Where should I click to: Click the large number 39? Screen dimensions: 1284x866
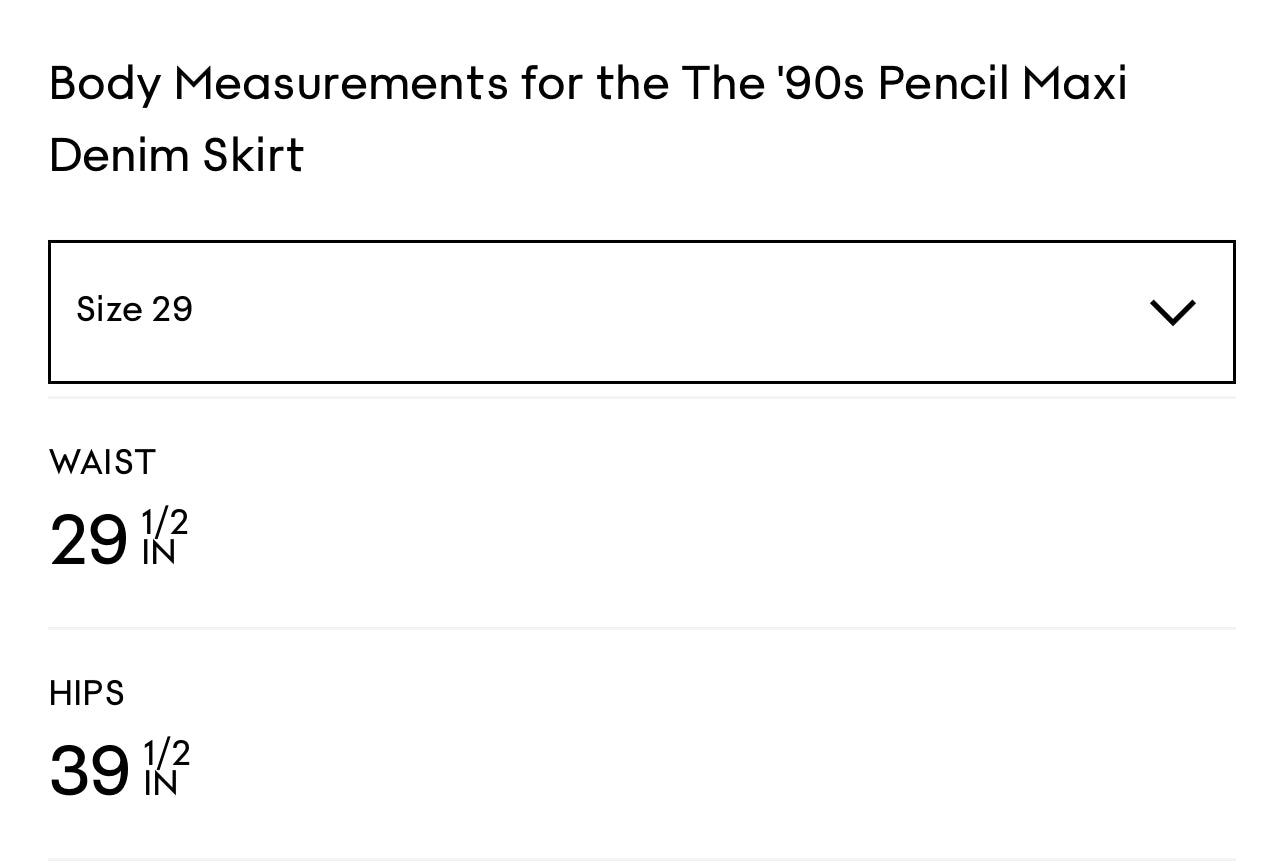pyautogui.click(x=88, y=768)
